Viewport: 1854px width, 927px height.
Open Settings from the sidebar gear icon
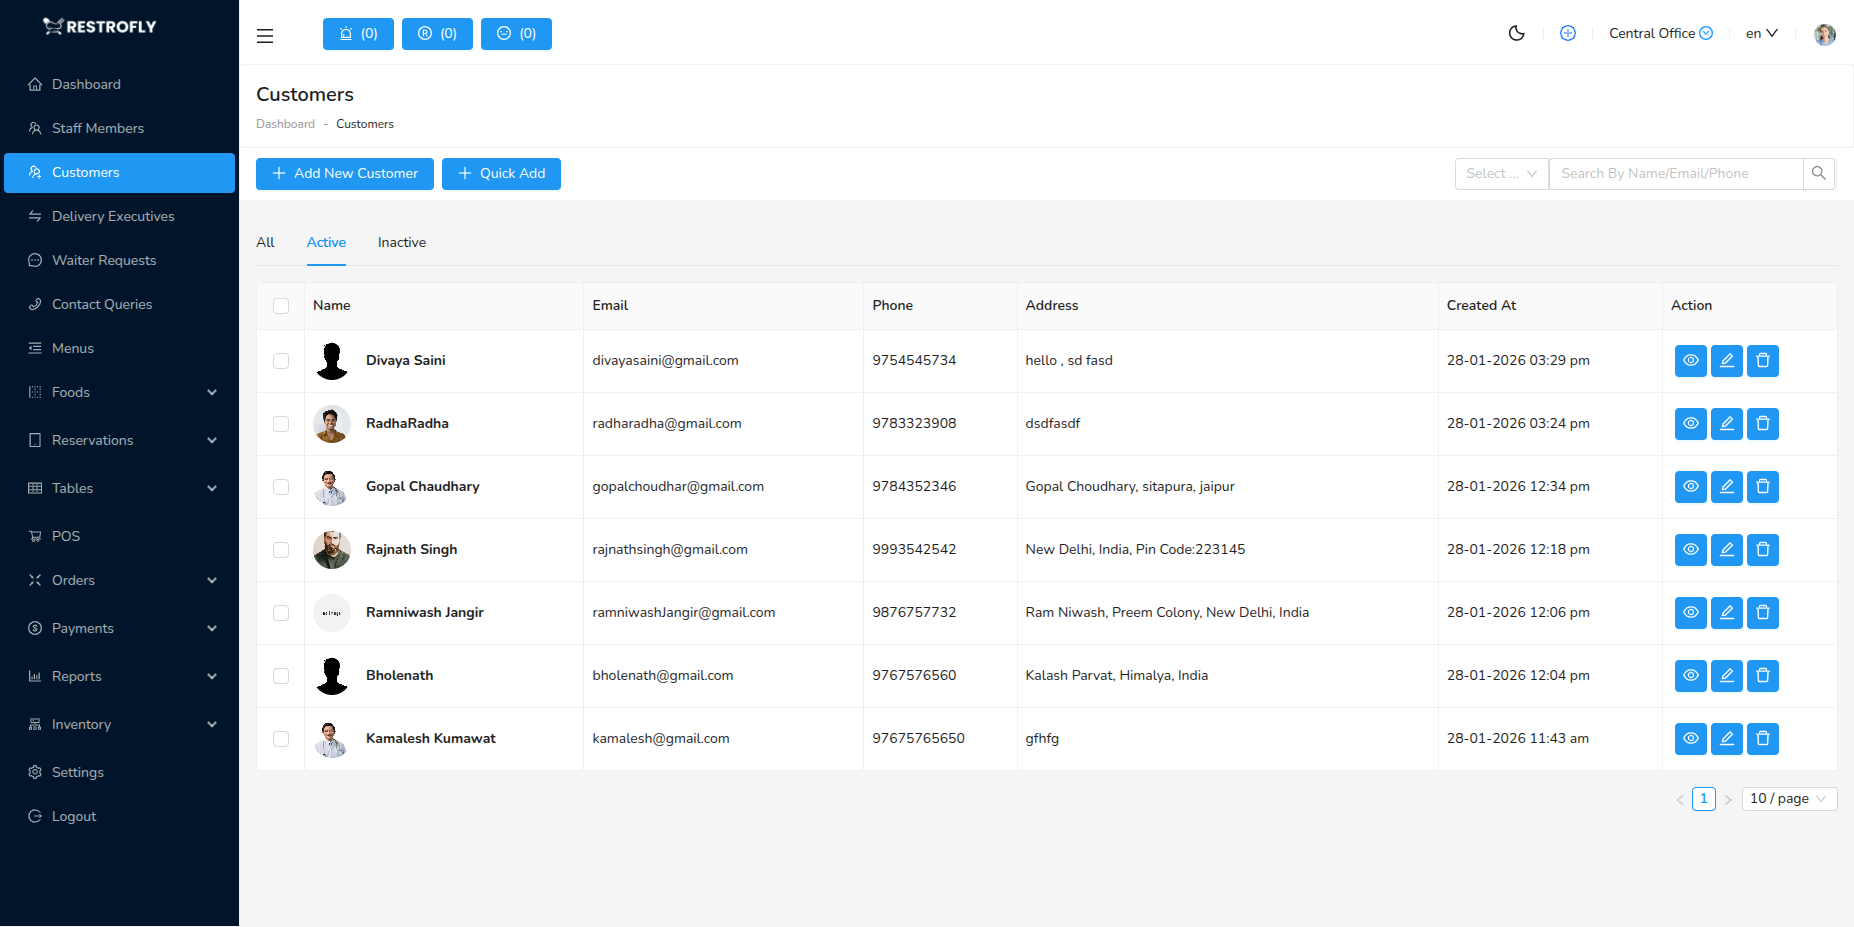click(34, 772)
